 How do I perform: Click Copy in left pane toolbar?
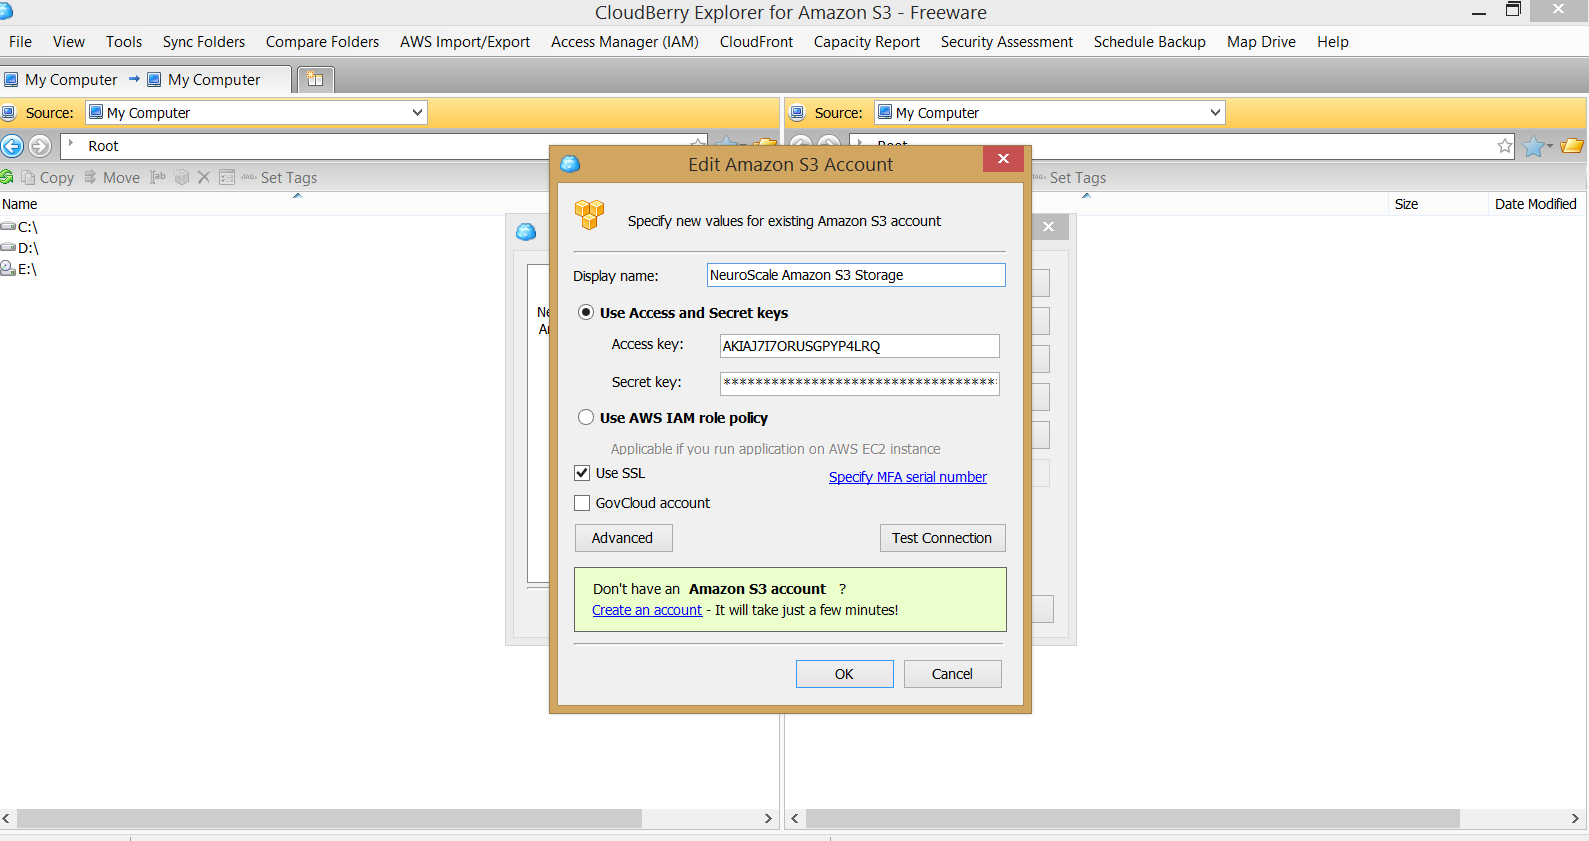pos(48,177)
